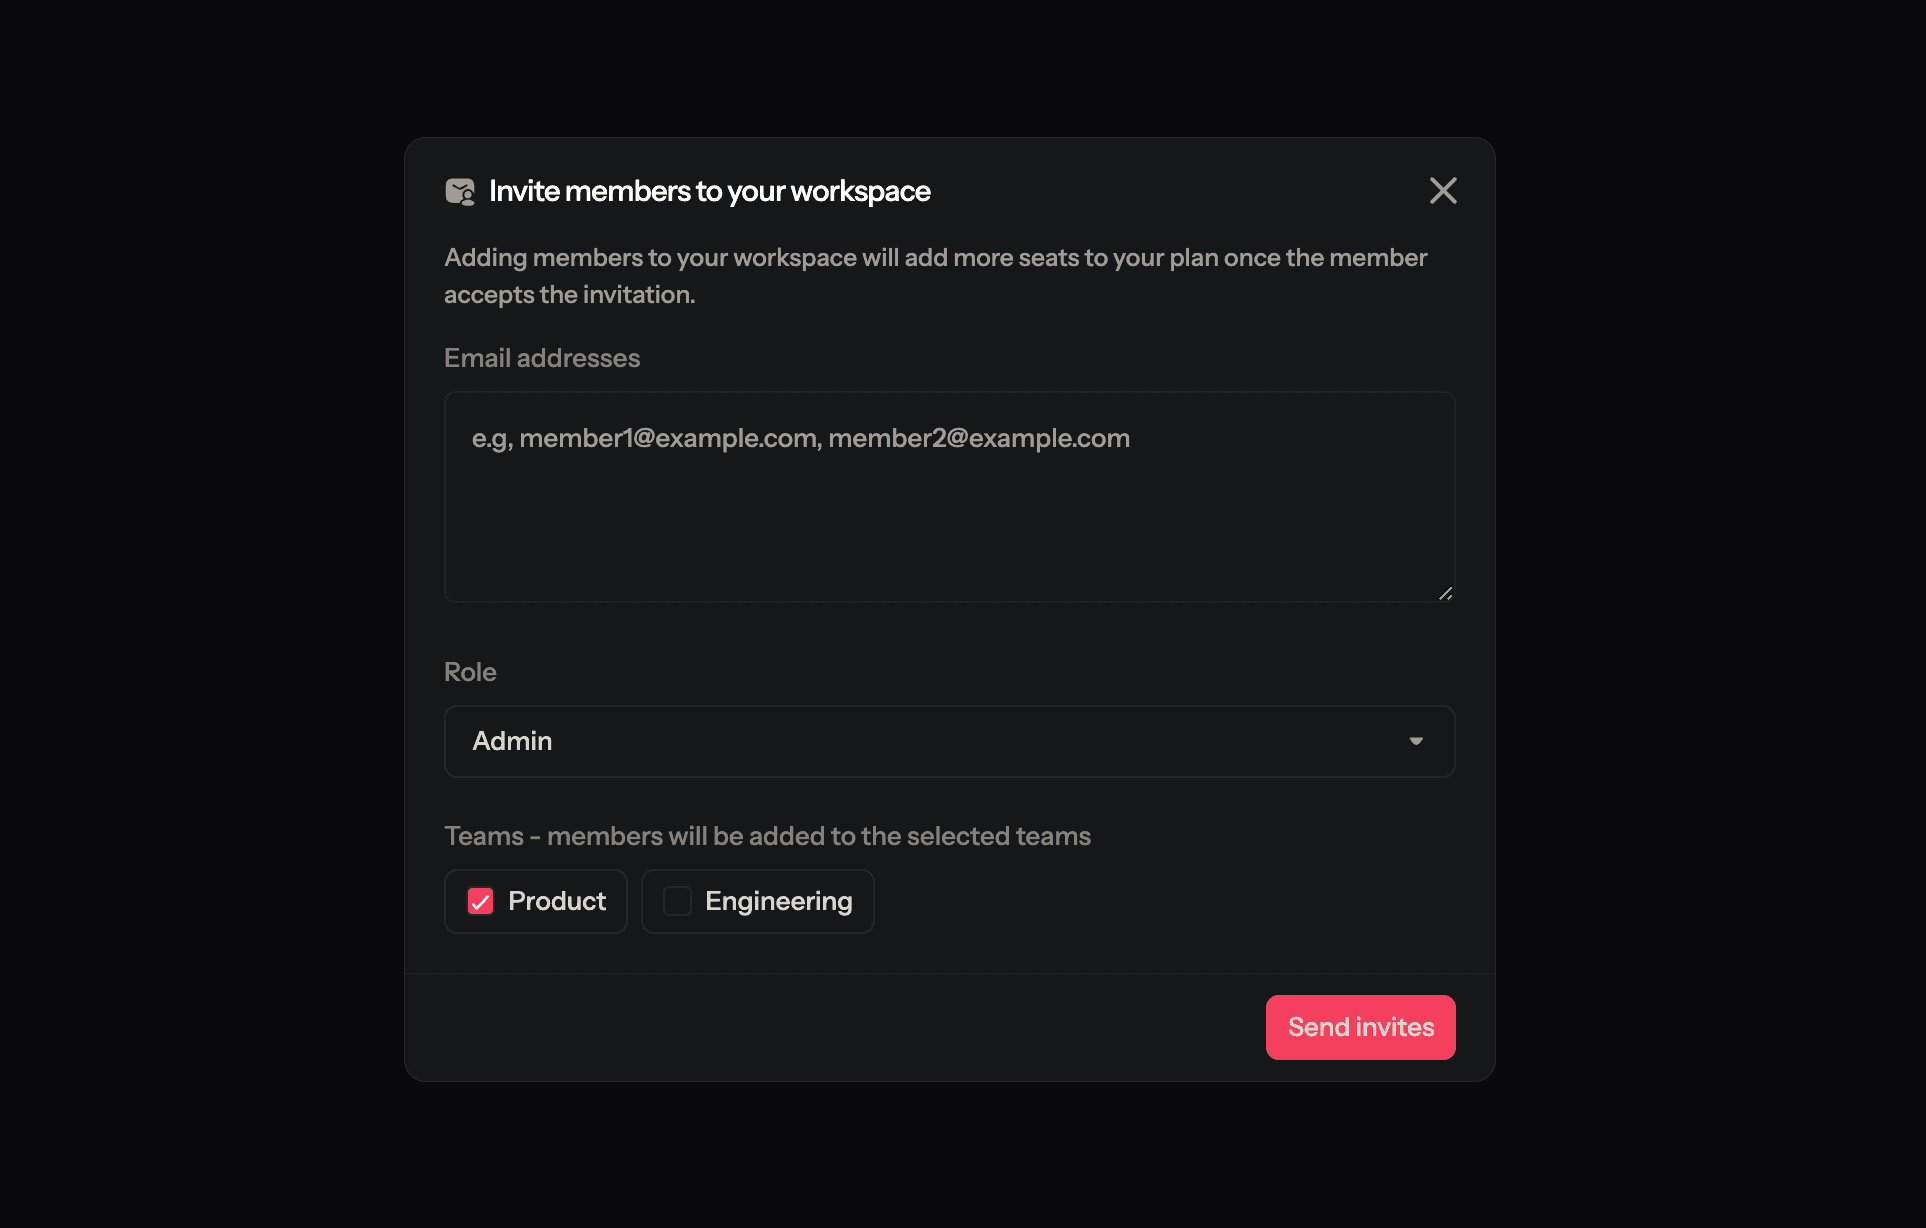
Task: Uncheck the Product team checkbox
Action: click(x=481, y=901)
